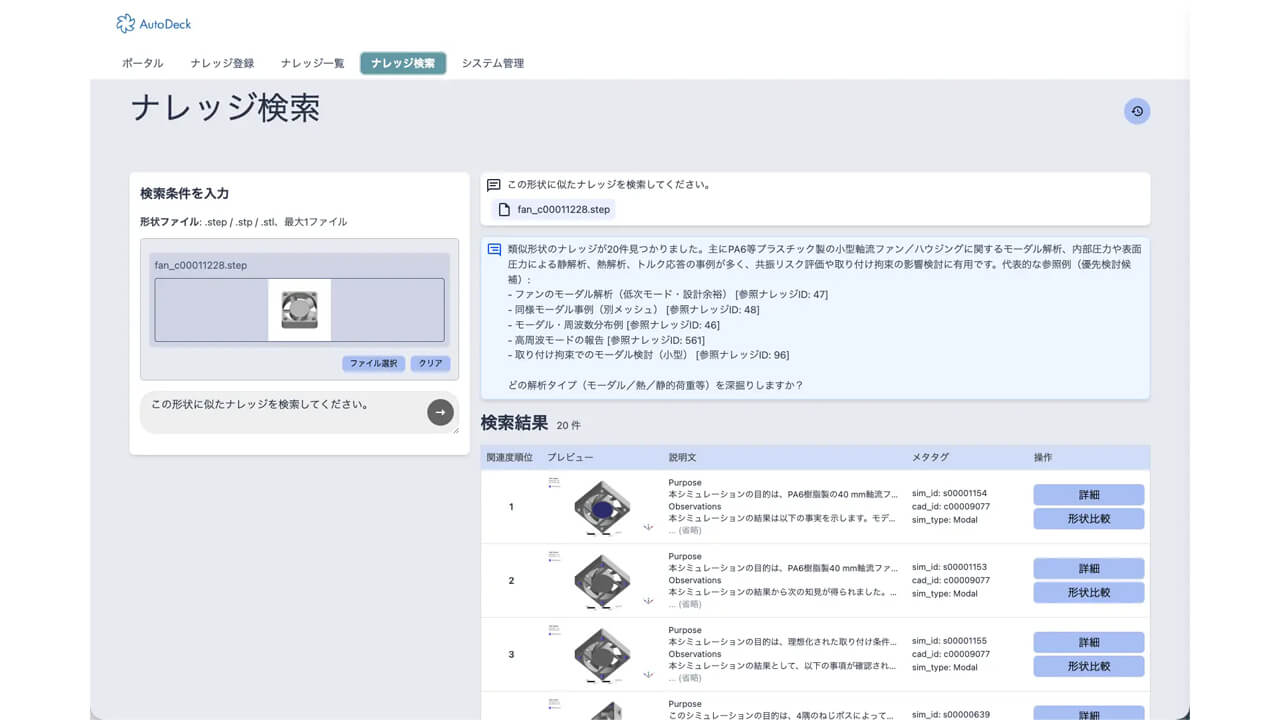Image resolution: width=1280 pixels, height=720 pixels.
Task: Click the ファイル選択 button
Action: click(x=373, y=364)
